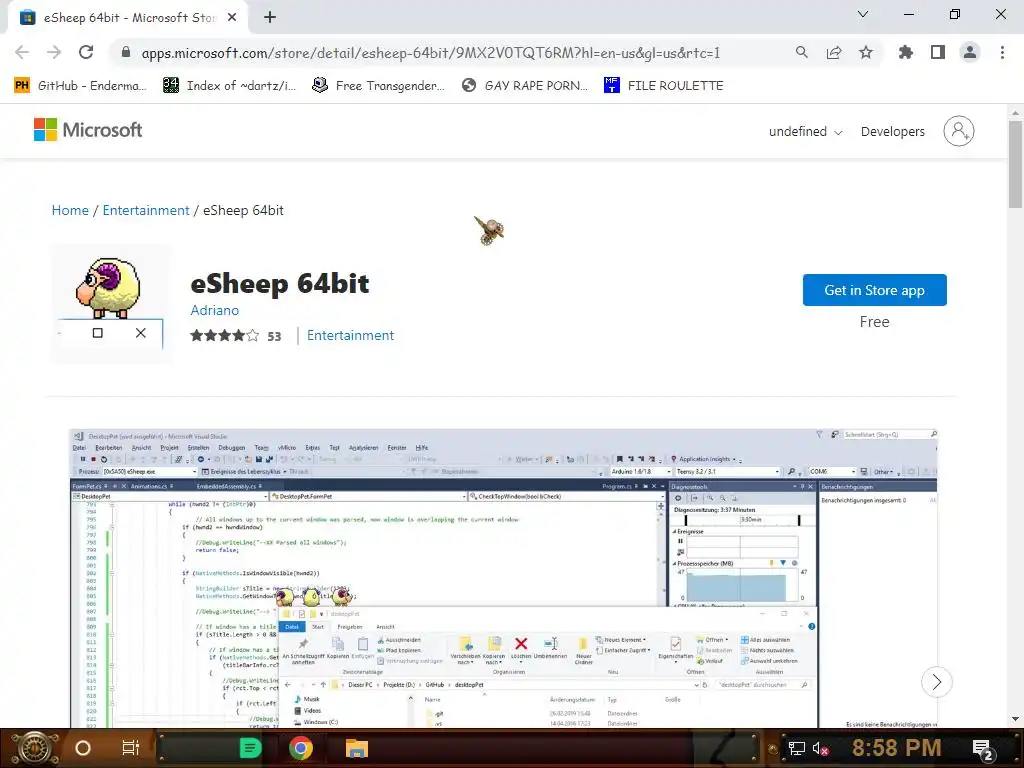1024x768 pixels.
Task: Bookmark this page with star icon
Action: coord(865,52)
